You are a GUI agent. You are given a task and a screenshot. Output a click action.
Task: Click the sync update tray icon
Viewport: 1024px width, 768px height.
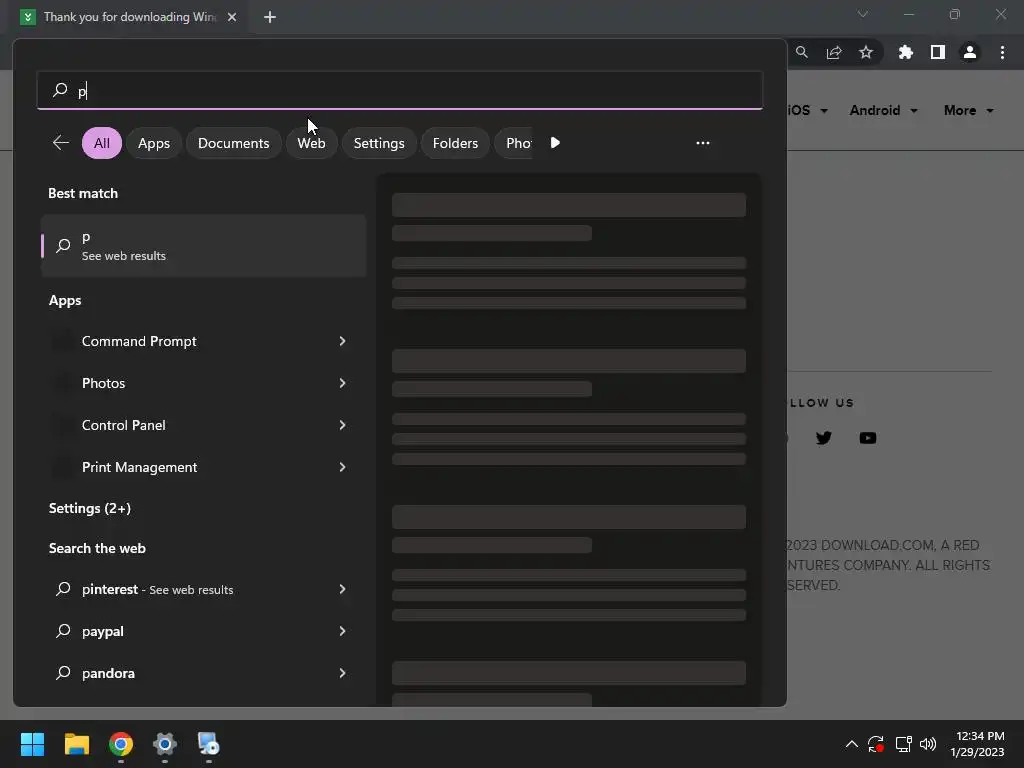click(x=876, y=744)
